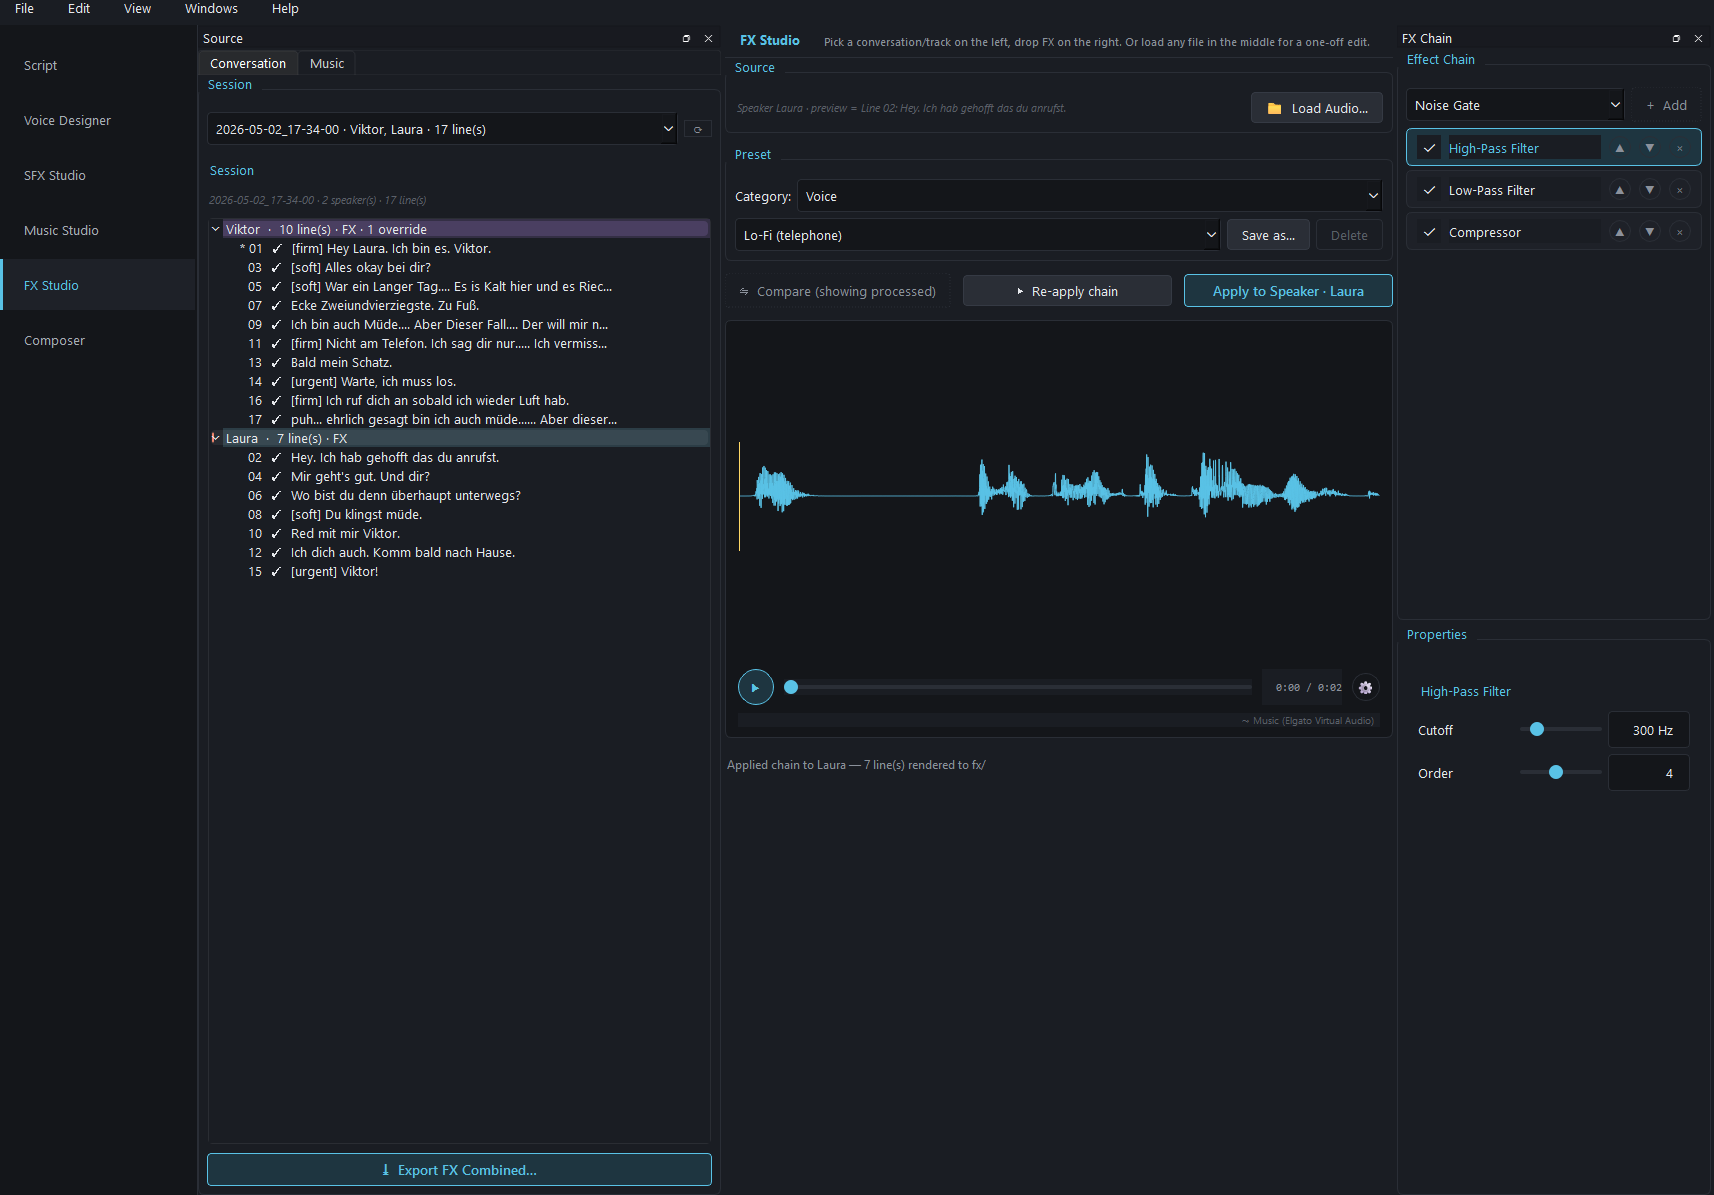Toggle Compare showing processed
Viewport: 1714px width, 1195px height.
(x=837, y=291)
